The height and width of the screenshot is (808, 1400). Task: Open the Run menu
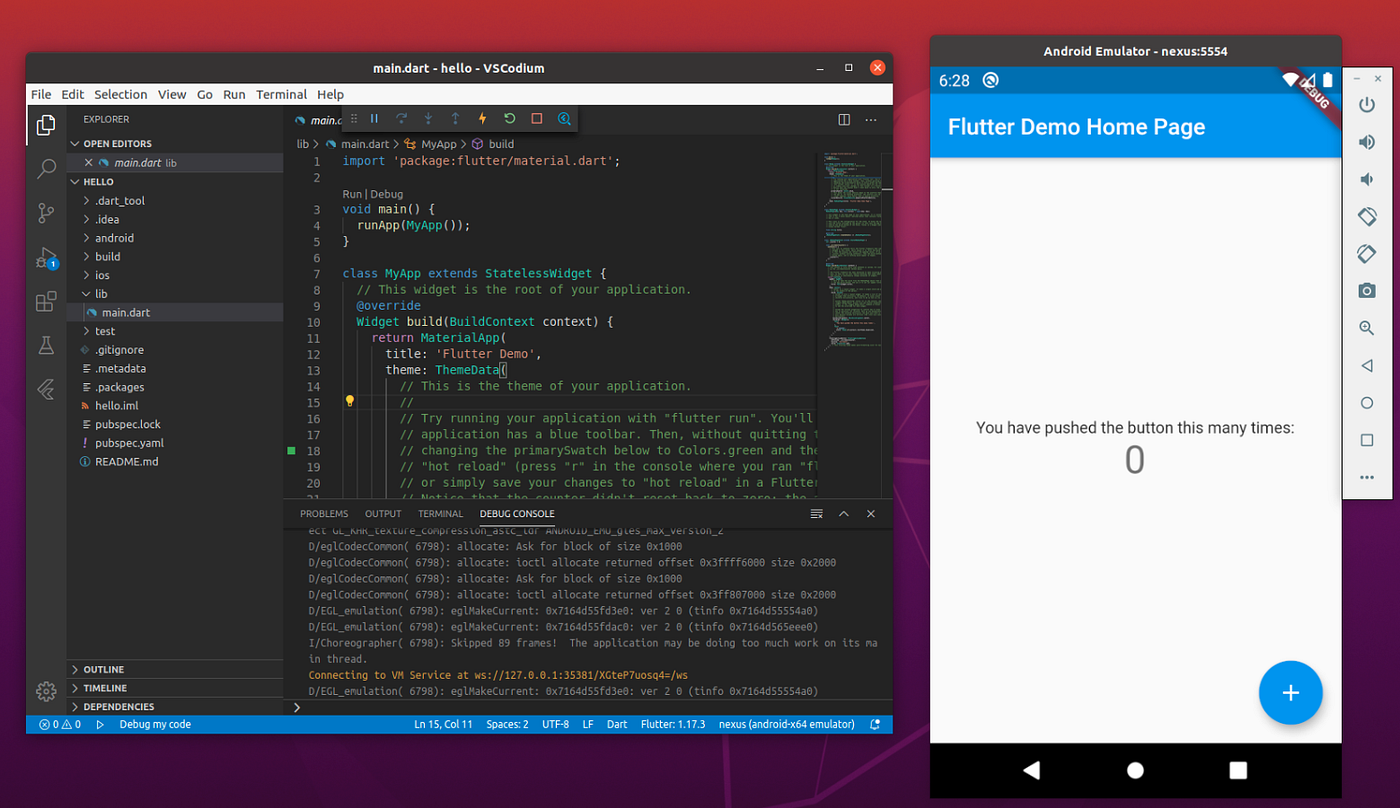pos(234,94)
